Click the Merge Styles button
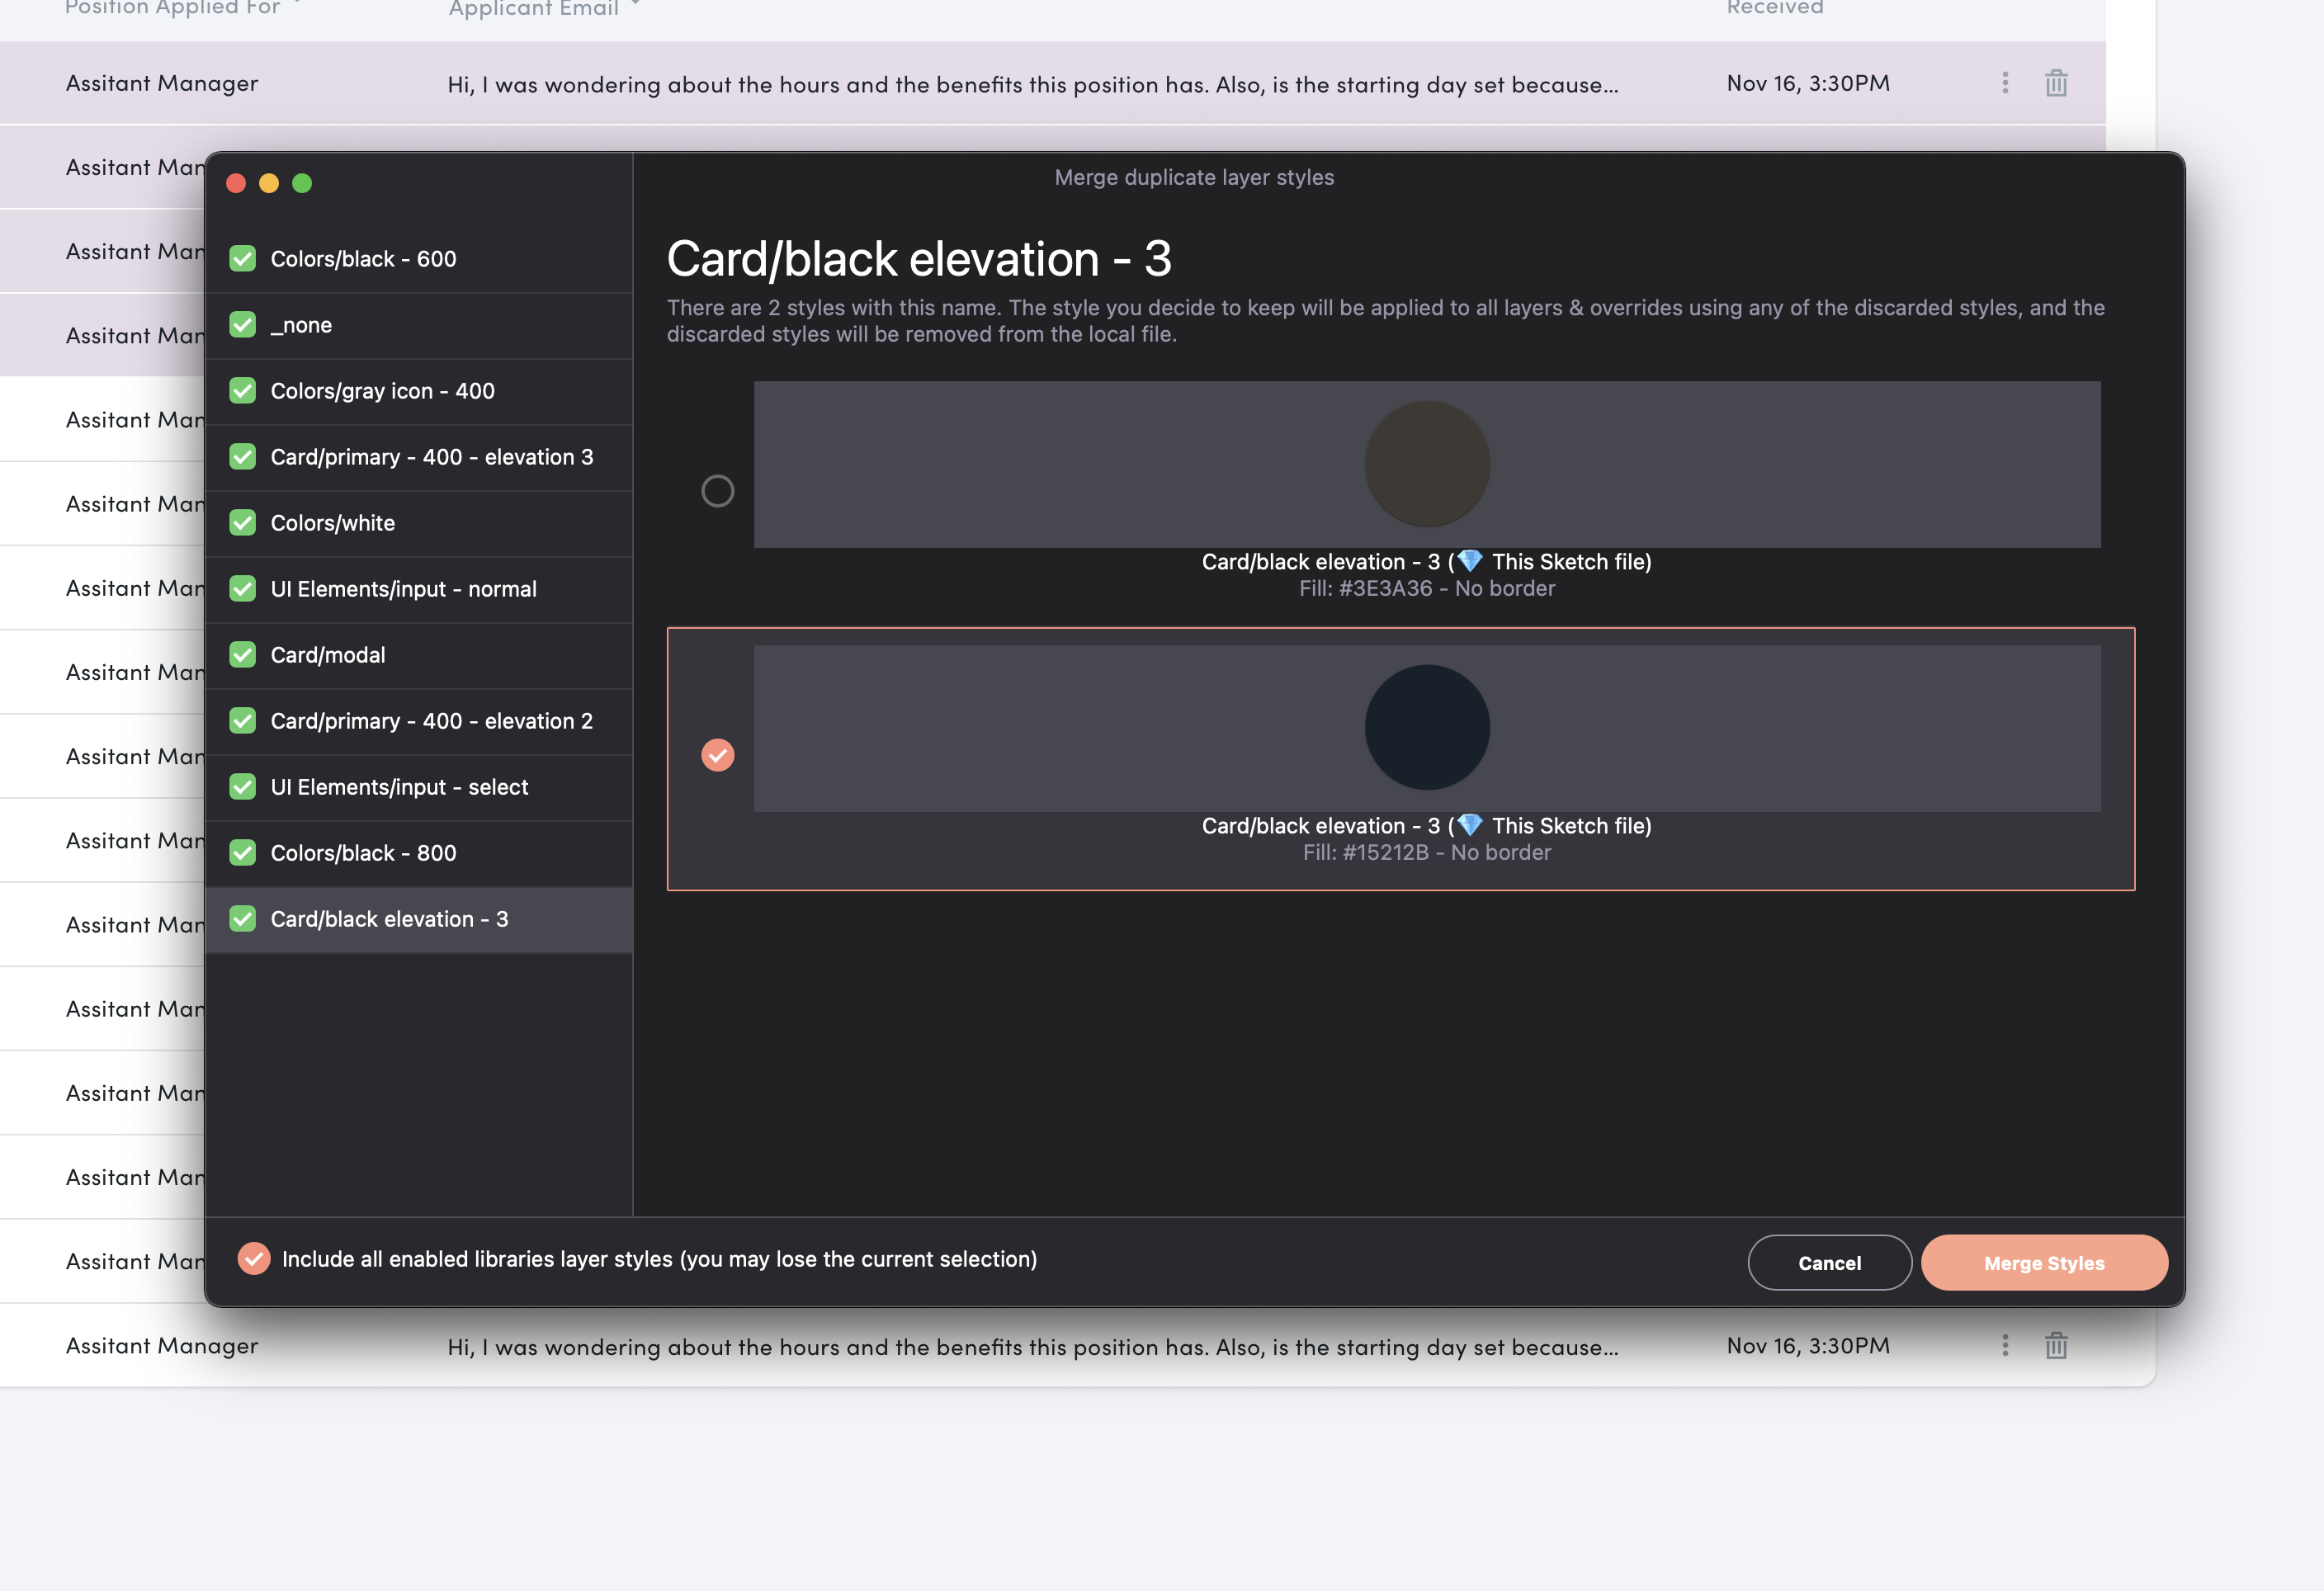 pyautogui.click(x=2043, y=1263)
